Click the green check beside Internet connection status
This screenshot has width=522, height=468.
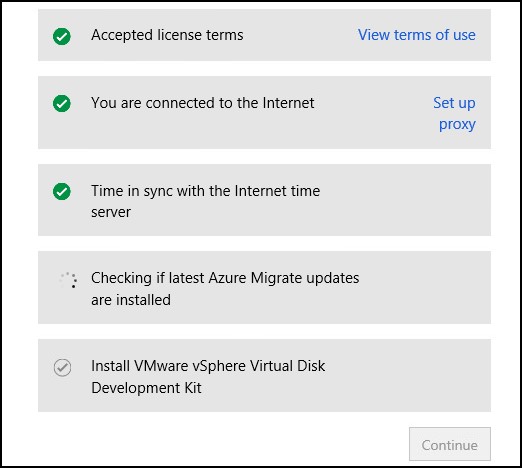click(62, 103)
